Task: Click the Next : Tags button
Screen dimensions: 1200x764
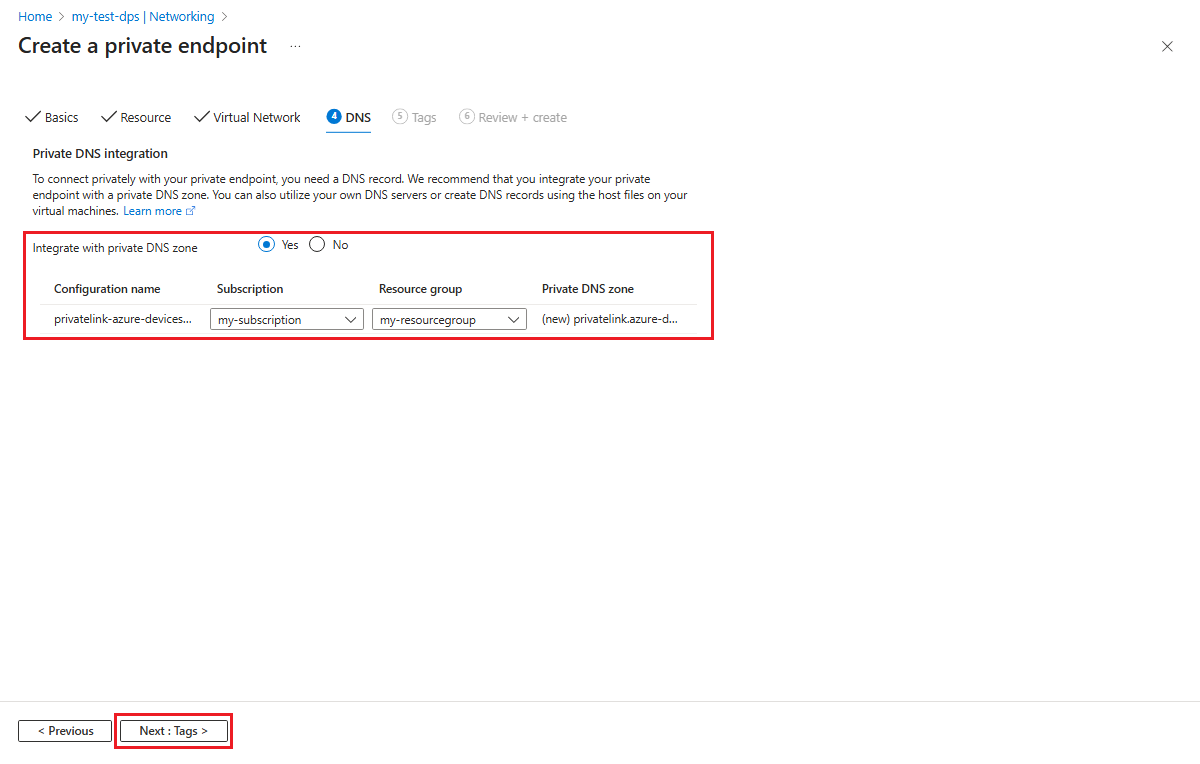Action: [x=173, y=730]
